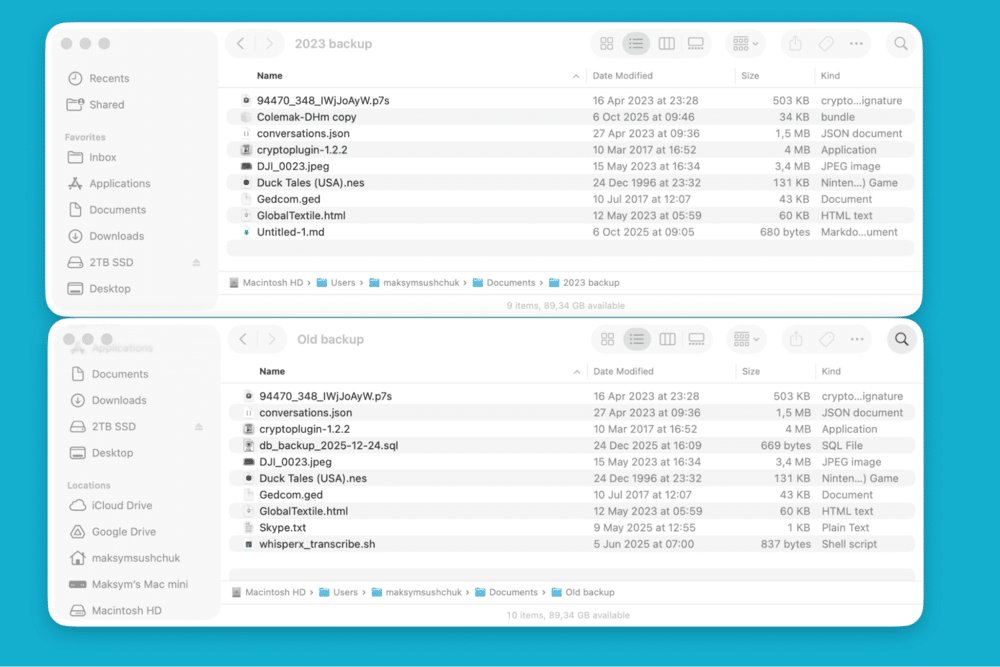This screenshot has height=667, width=1000.
Task: Eject 2TB SSD in Old backup sidebar
Action: [199, 427]
